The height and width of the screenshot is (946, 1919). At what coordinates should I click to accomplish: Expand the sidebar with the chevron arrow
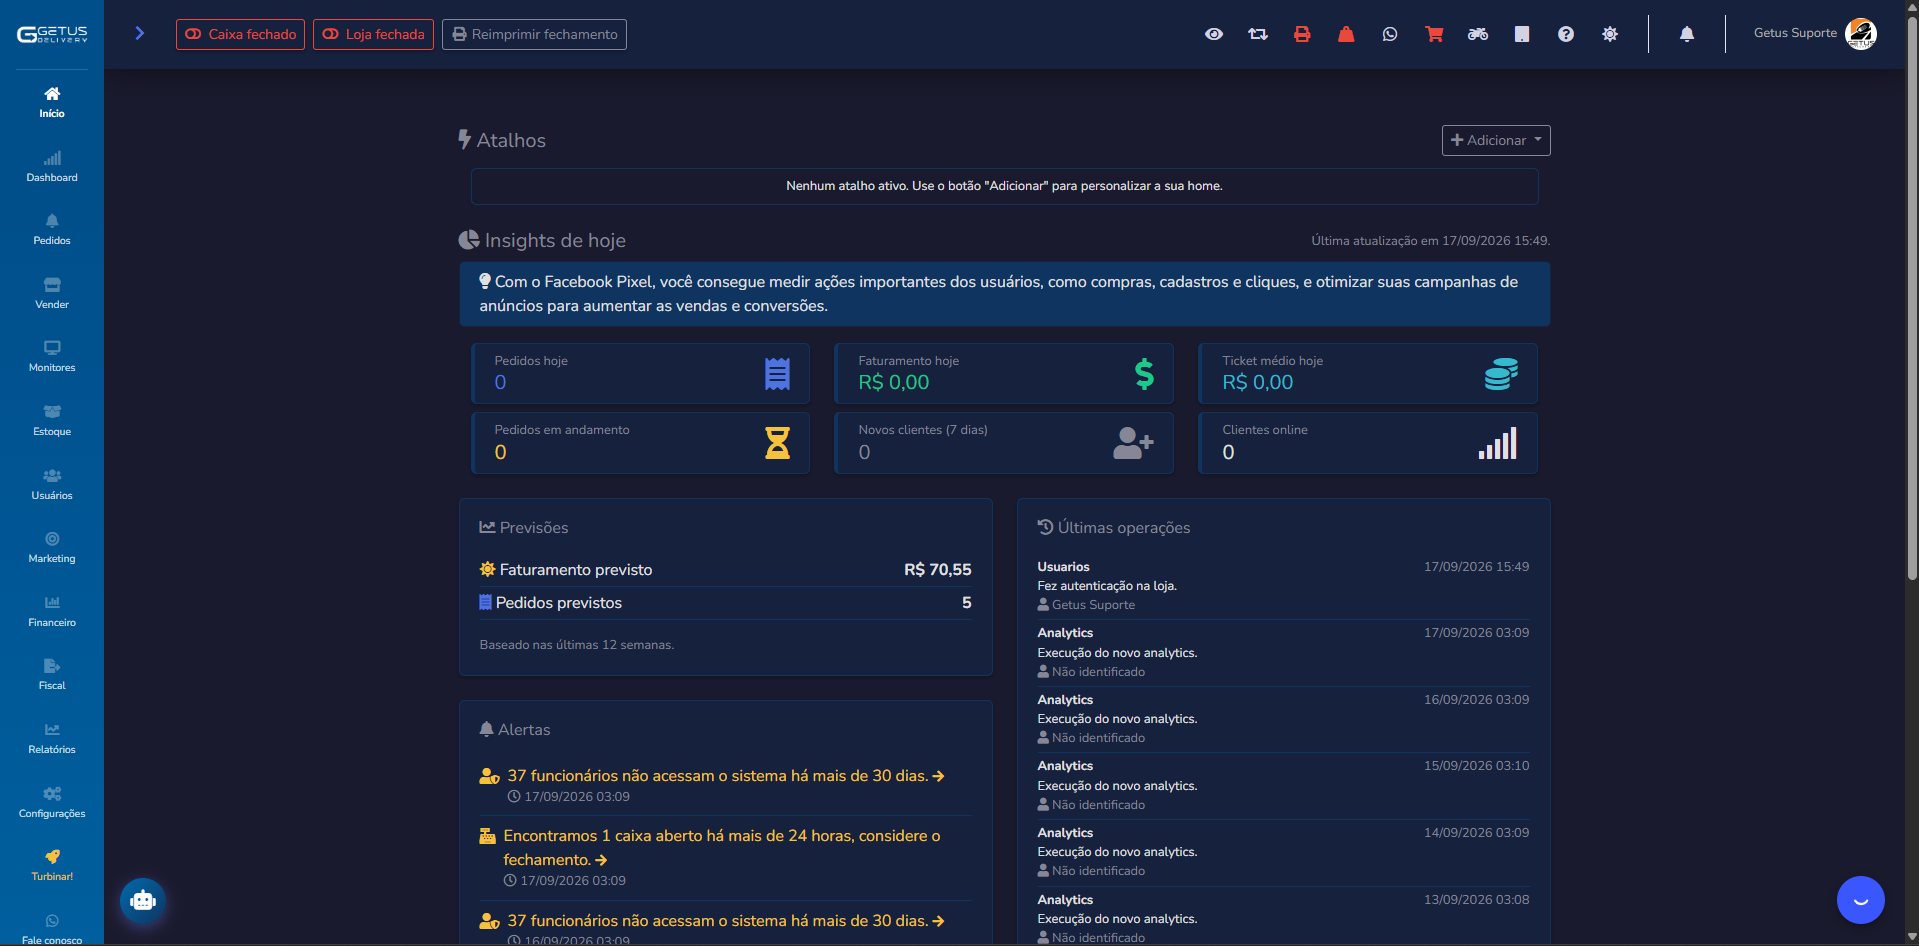pyautogui.click(x=140, y=33)
